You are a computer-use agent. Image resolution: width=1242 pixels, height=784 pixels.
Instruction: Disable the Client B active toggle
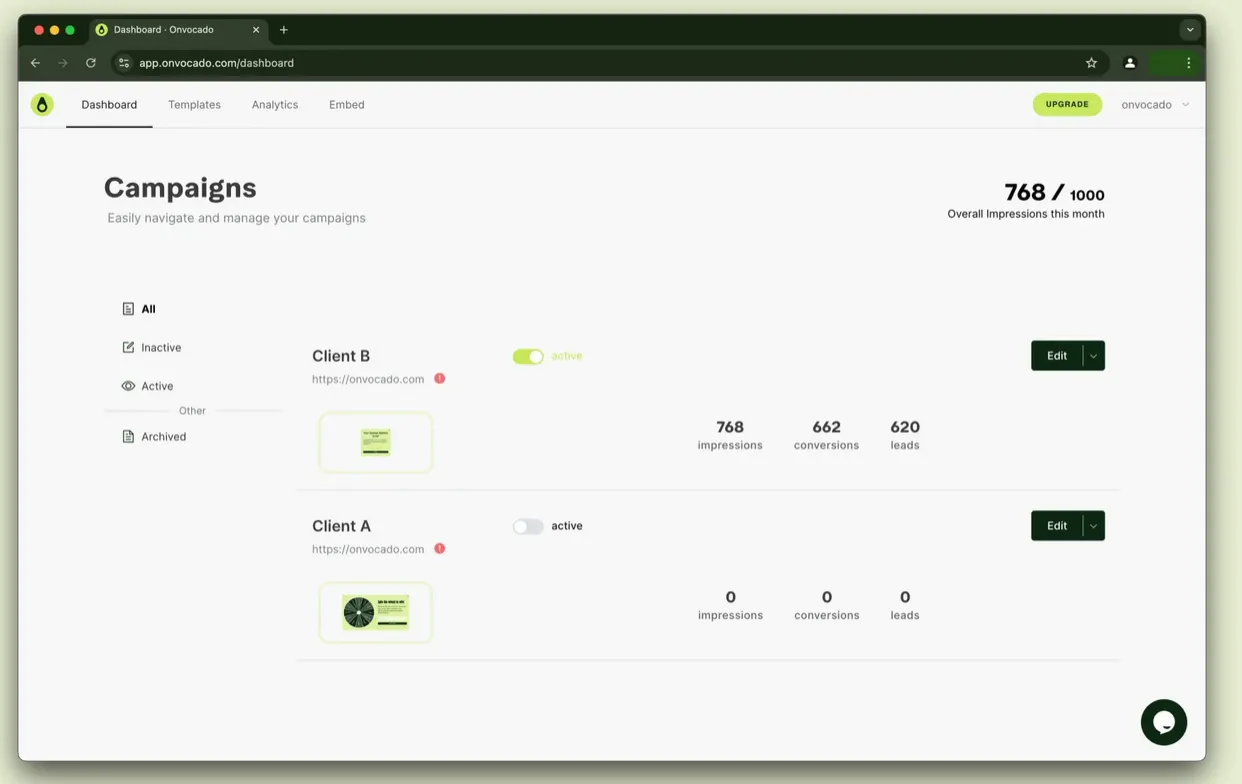click(528, 357)
